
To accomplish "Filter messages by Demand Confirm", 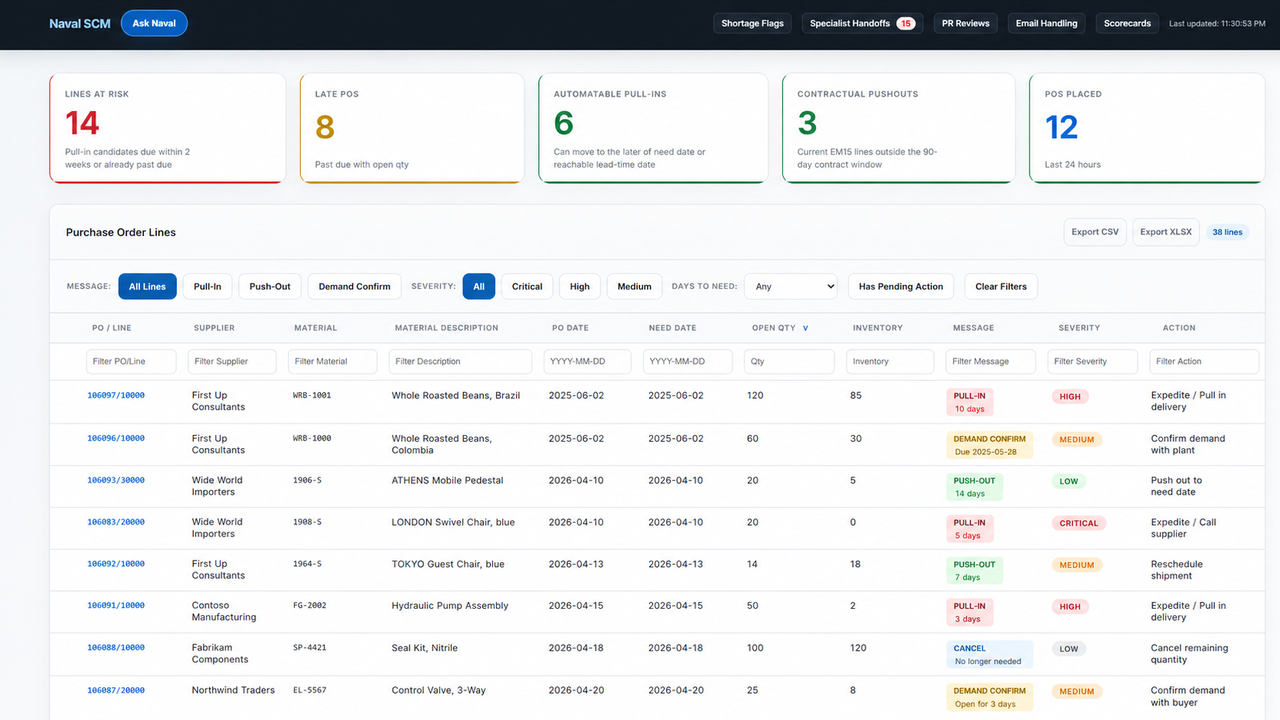I will 355,286.
